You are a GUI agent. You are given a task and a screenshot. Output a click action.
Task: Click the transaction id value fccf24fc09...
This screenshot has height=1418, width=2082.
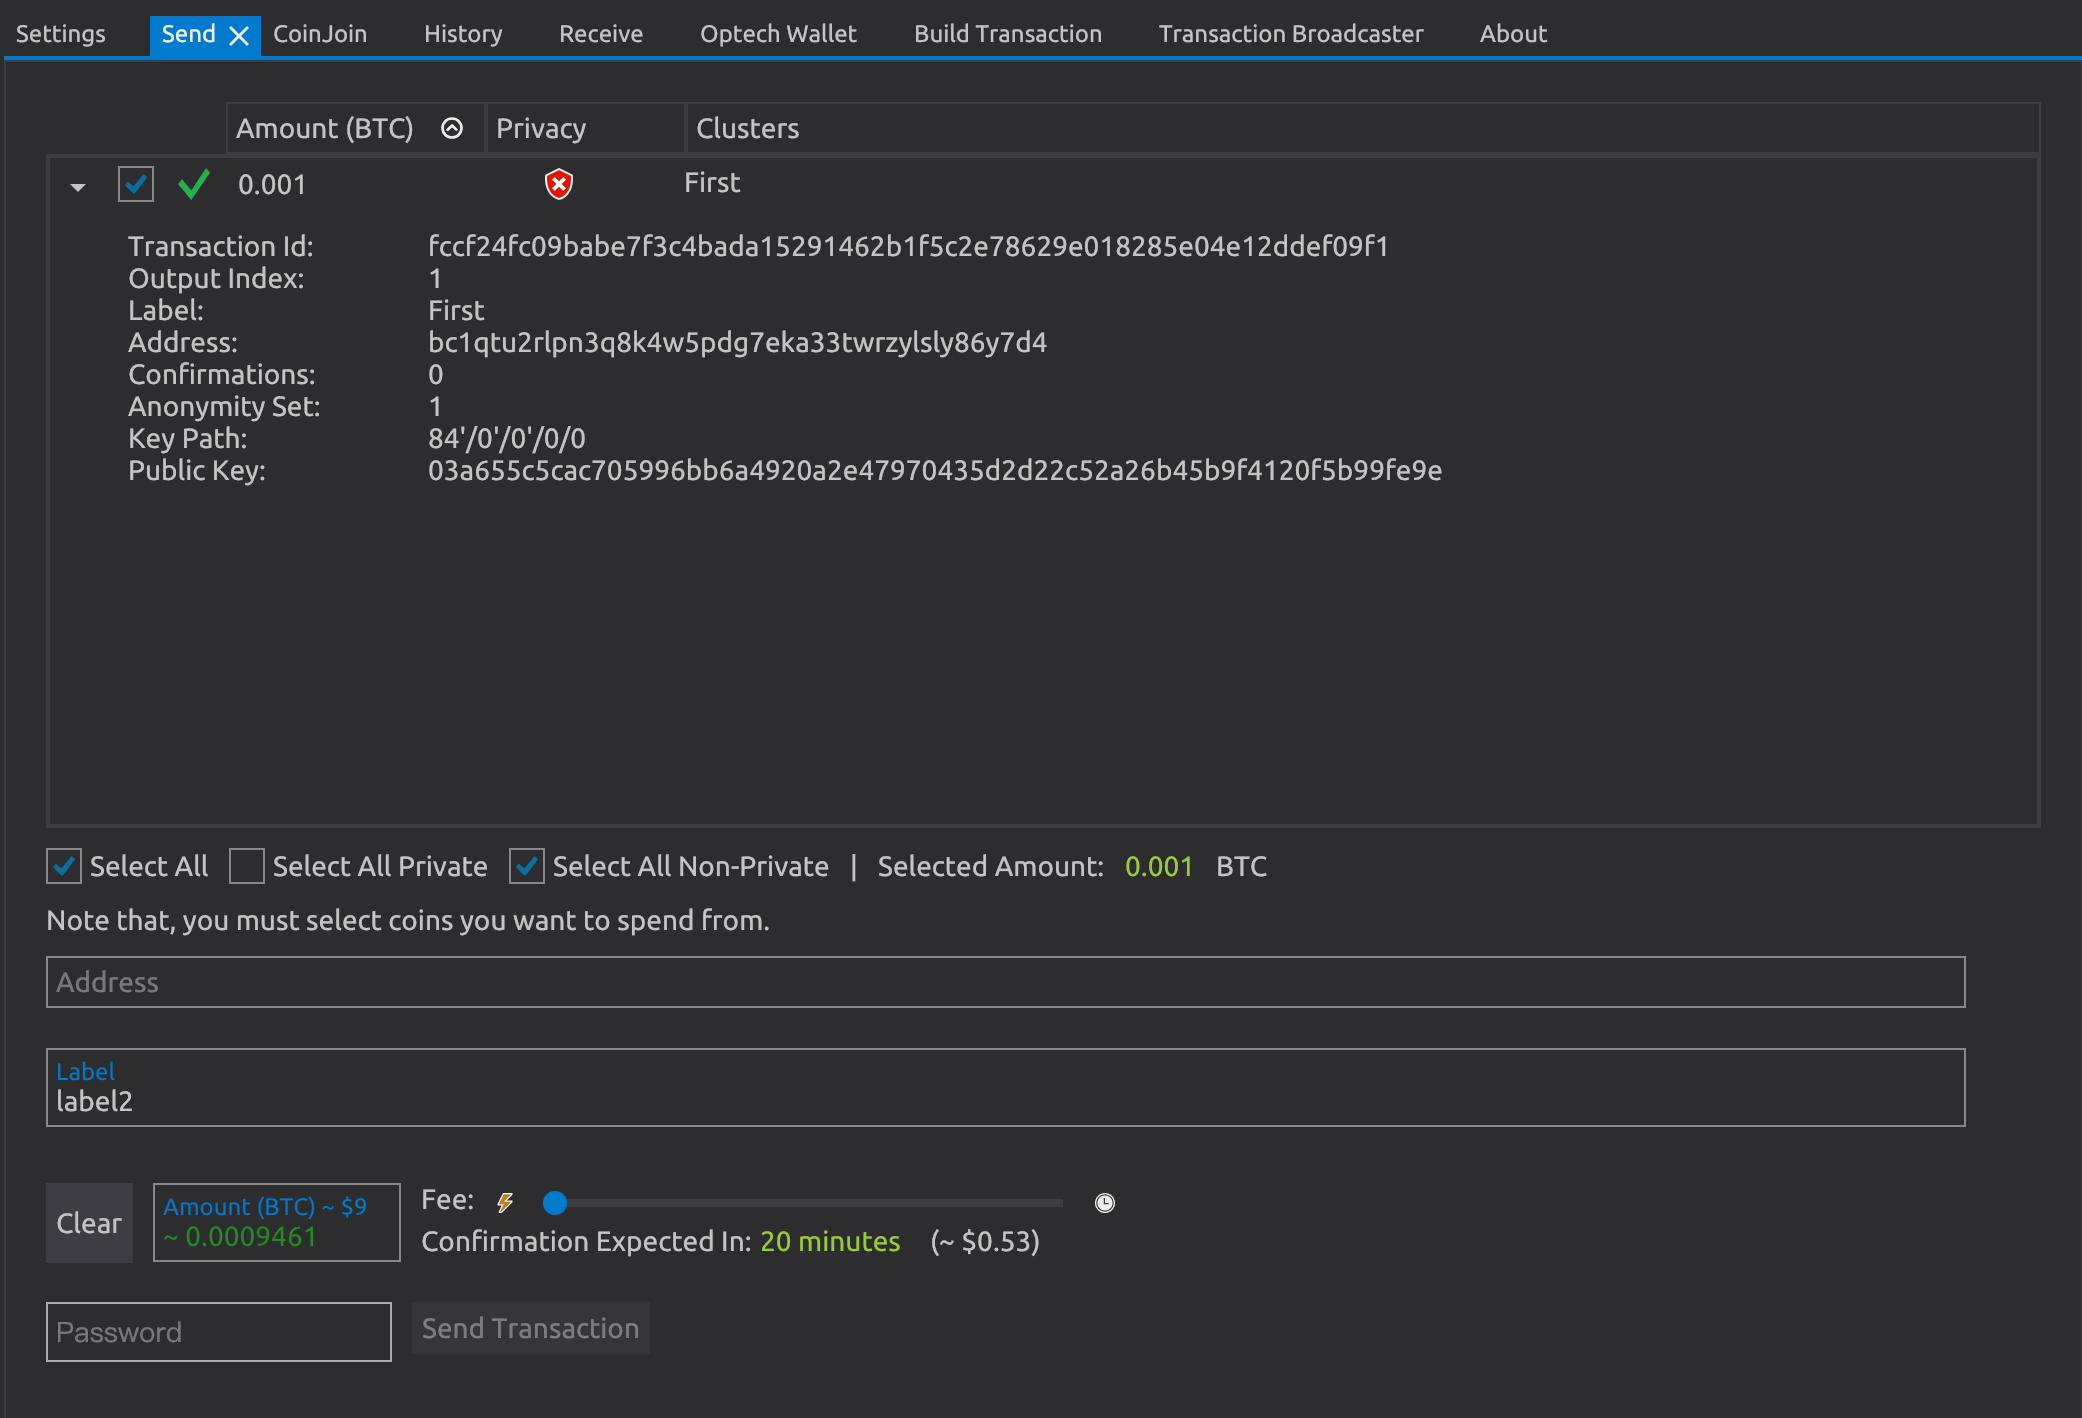point(908,246)
